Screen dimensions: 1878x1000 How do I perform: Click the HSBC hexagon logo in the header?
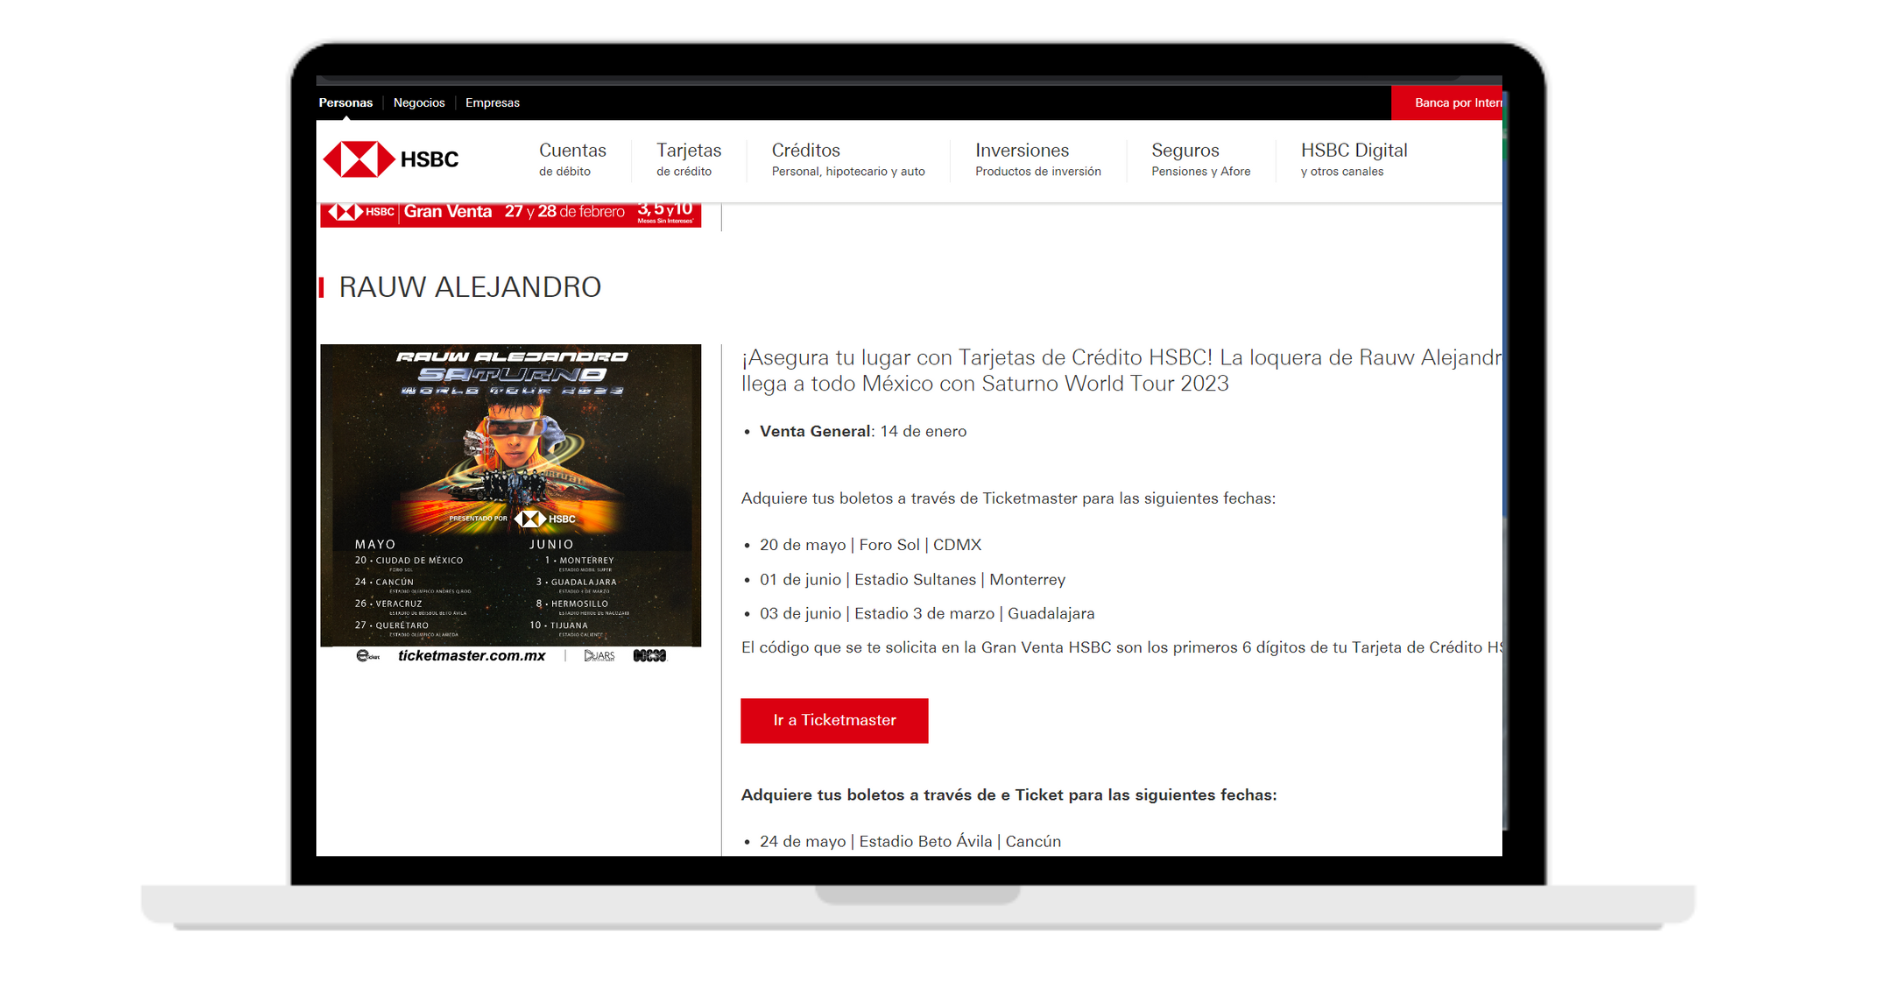point(357,157)
